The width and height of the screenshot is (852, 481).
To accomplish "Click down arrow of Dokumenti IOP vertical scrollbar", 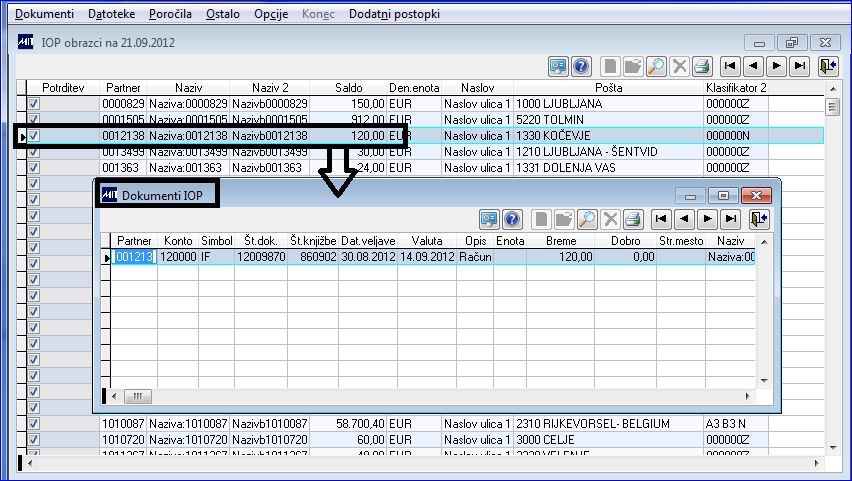I will click(x=764, y=380).
